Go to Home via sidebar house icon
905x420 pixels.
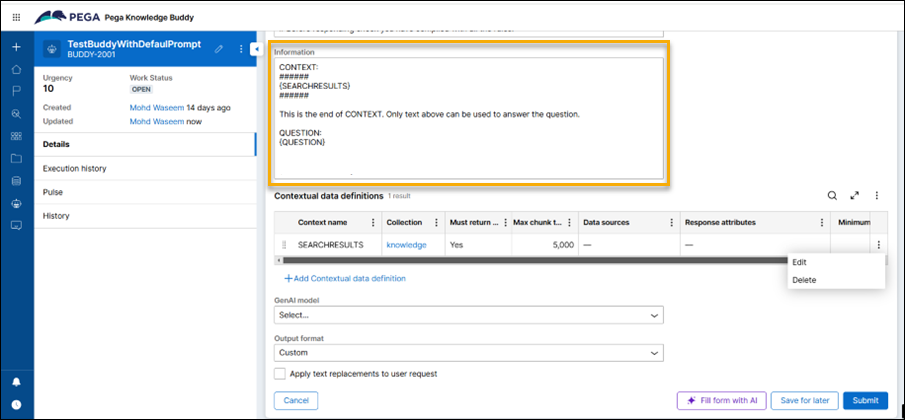pos(16,70)
